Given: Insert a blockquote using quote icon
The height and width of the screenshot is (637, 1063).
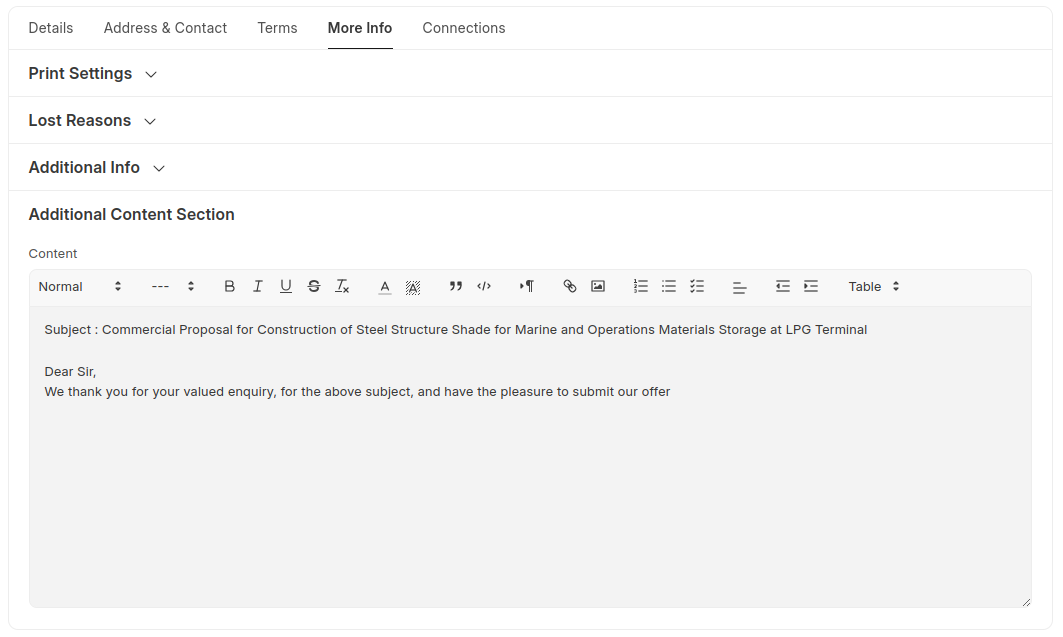Looking at the screenshot, I should coord(456,286).
